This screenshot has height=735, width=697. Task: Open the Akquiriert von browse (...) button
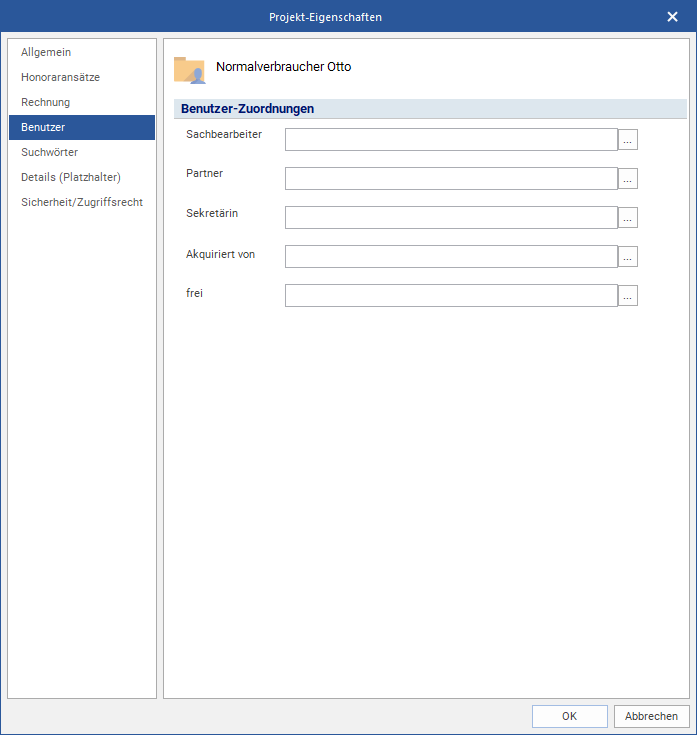pyautogui.click(x=628, y=256)
